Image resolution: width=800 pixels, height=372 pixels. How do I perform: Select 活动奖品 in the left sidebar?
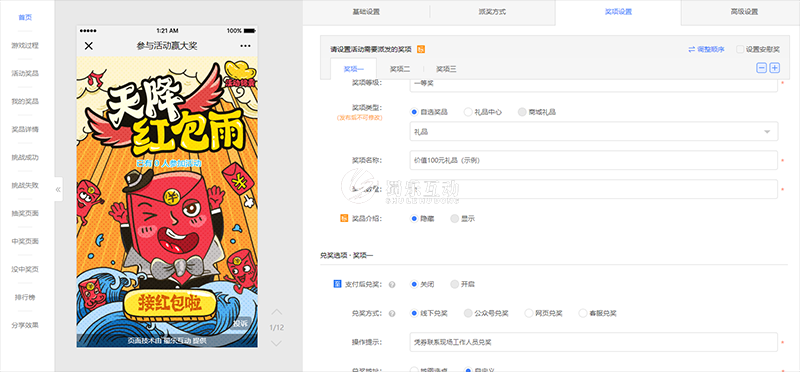click(x=25, y=73)
